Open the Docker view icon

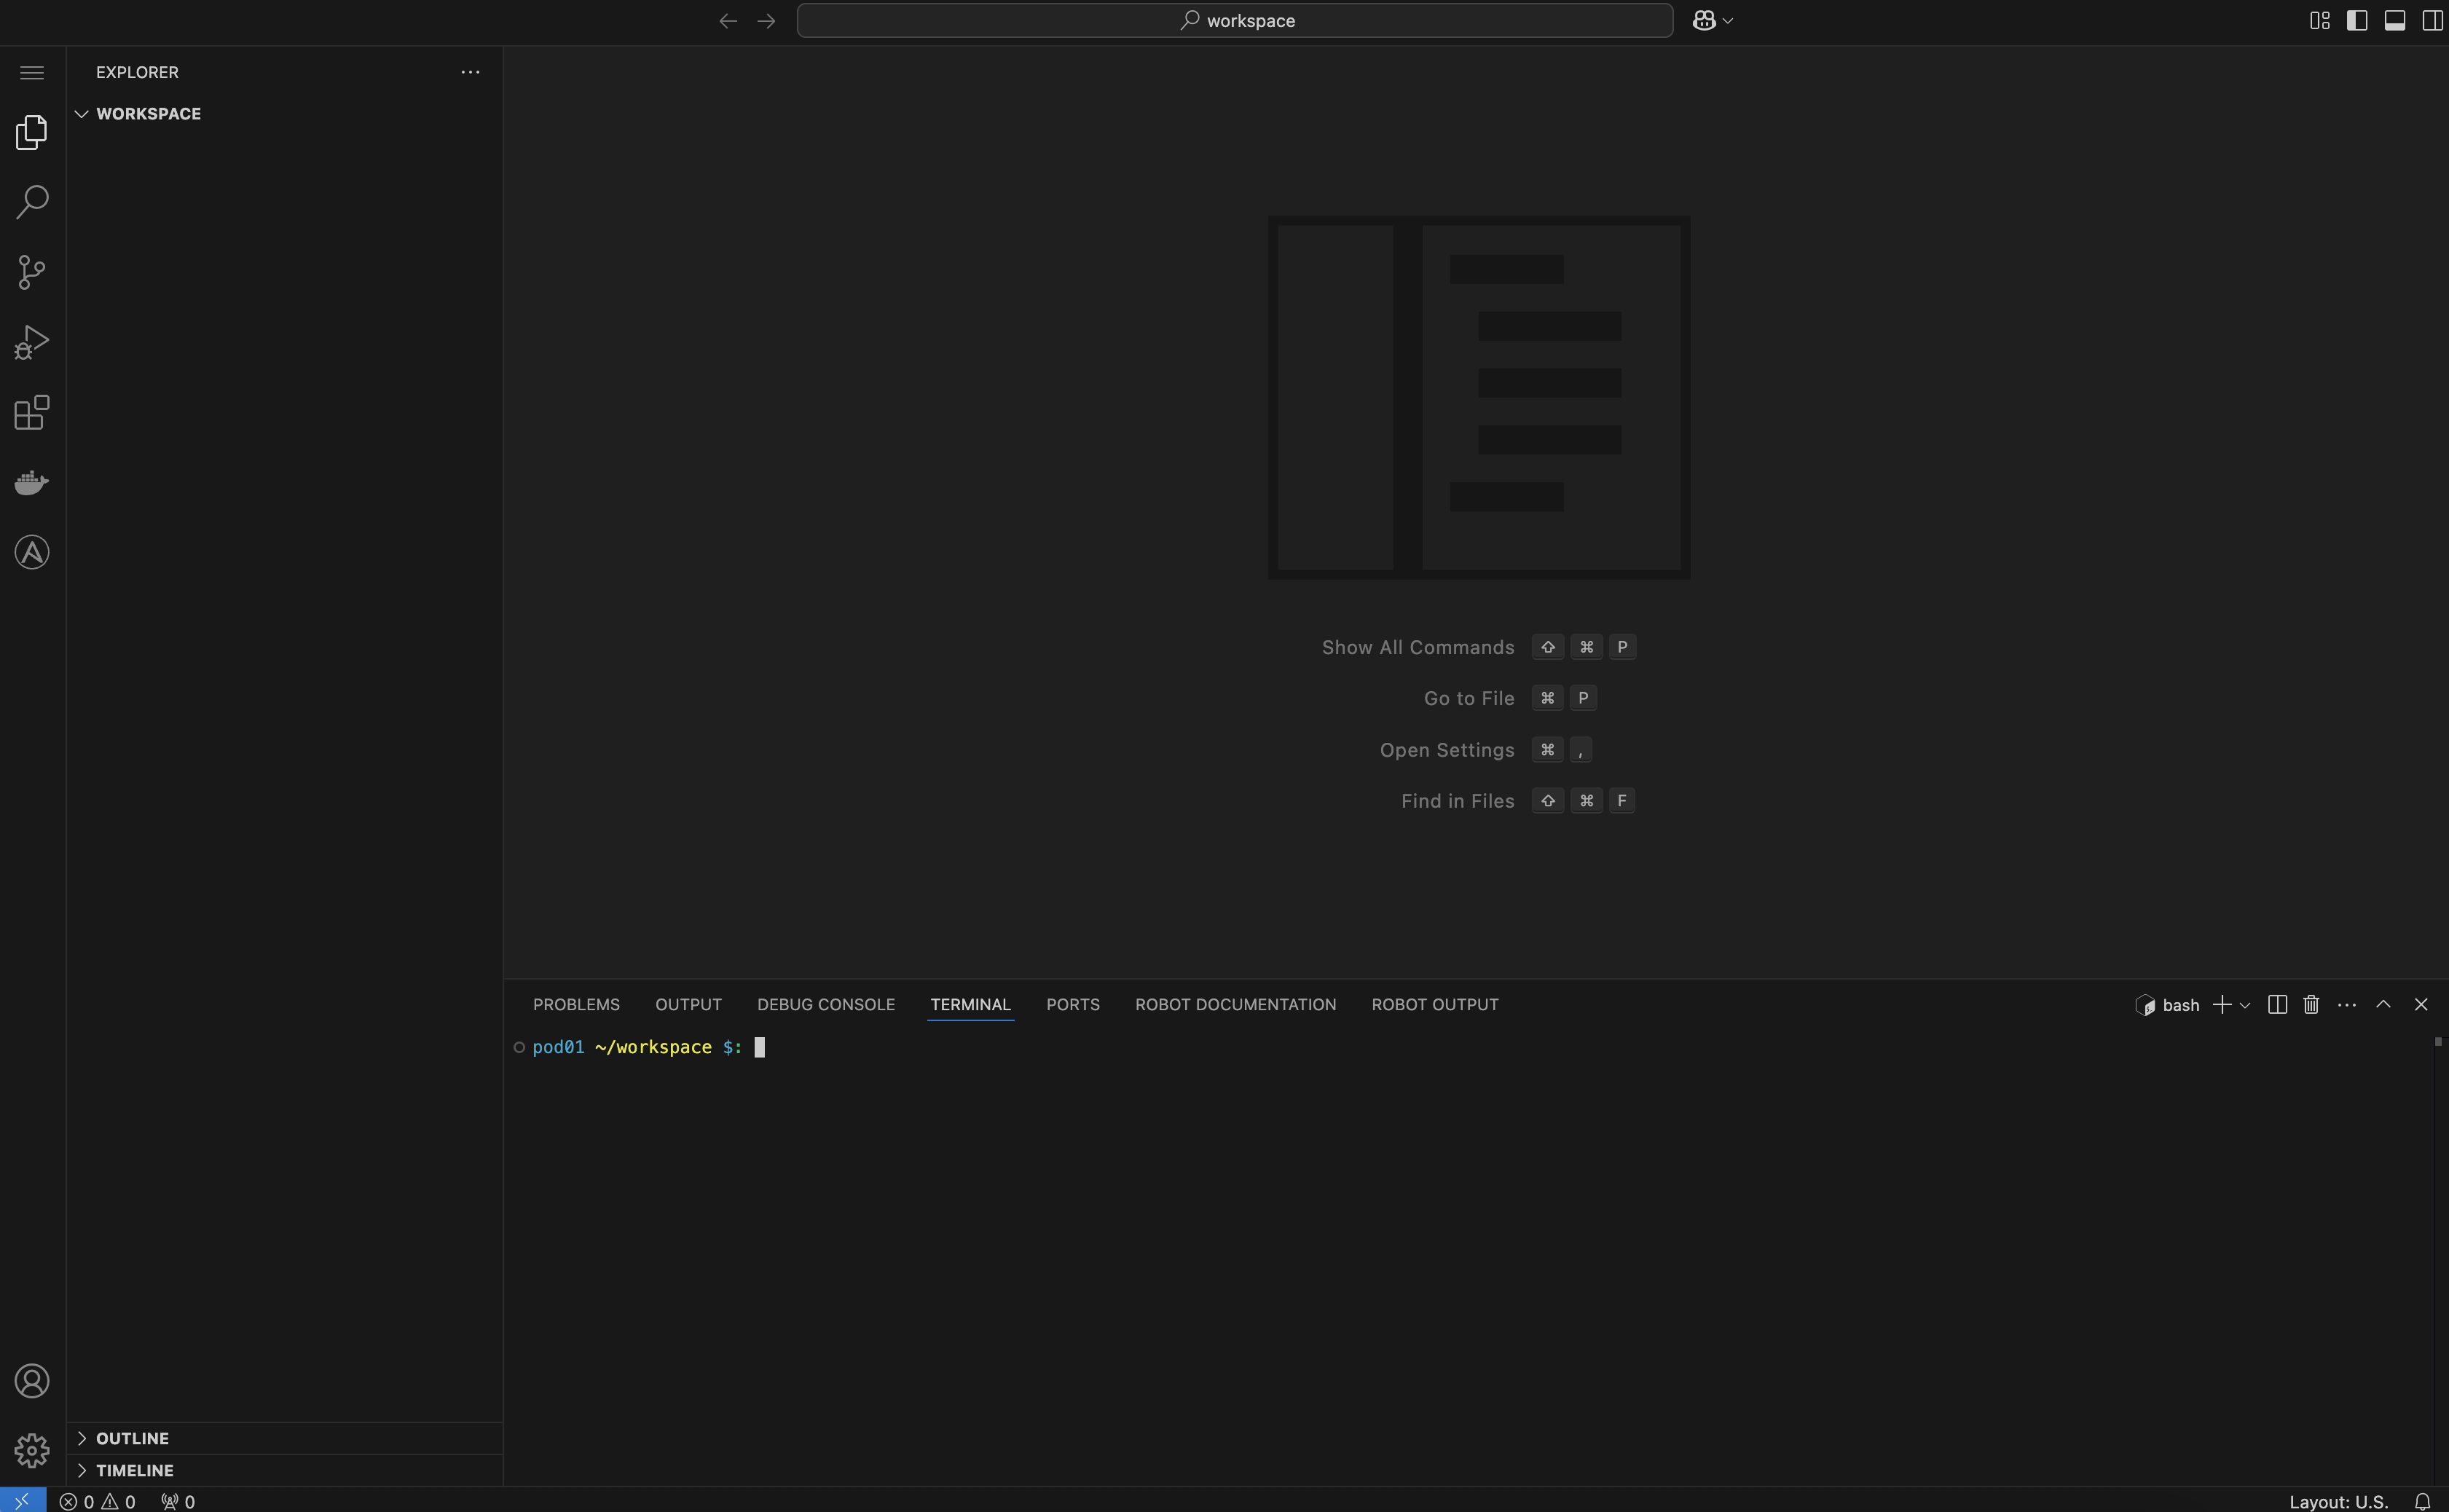click(x=32, y=483)
